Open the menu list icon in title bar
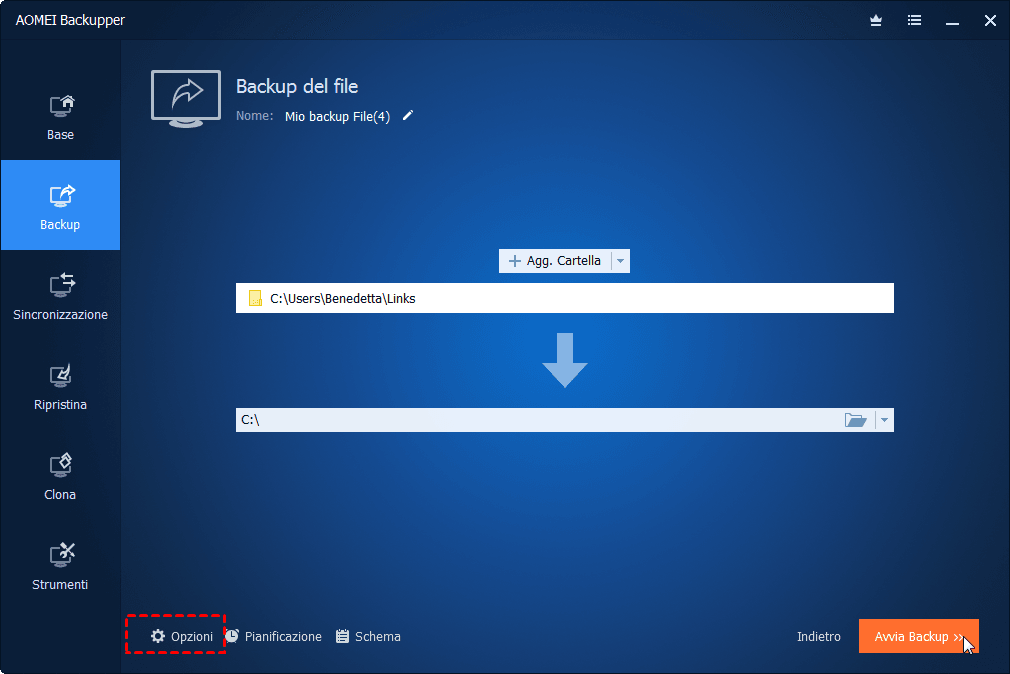The height and width of the screenshot is (674, 1010). click(914, 21)
